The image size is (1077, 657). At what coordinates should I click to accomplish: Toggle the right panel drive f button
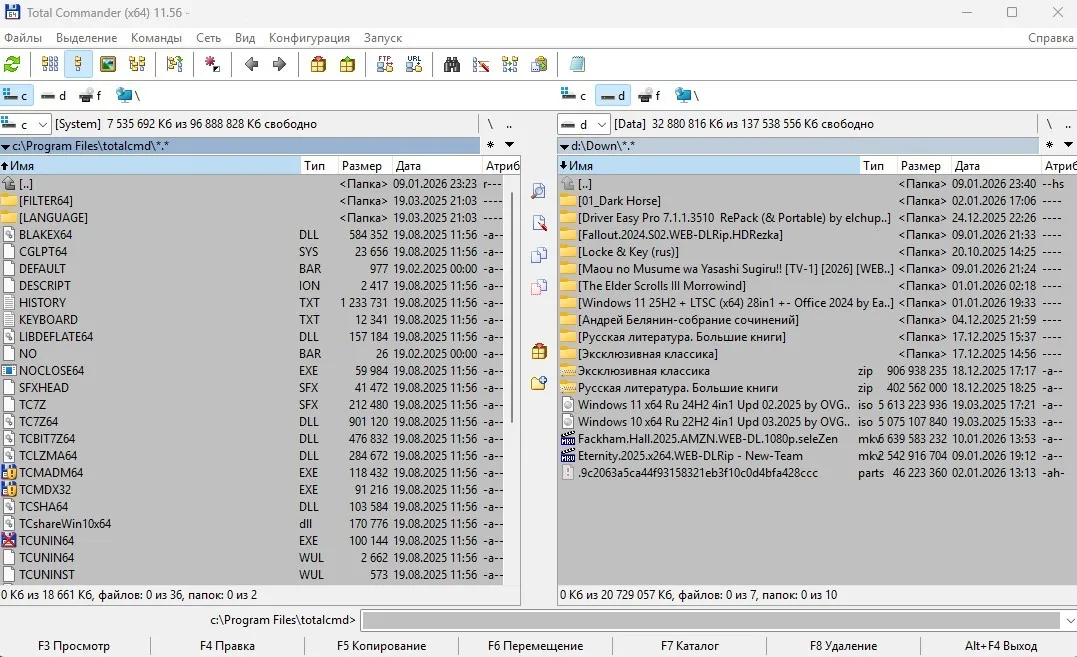(649, 96)
